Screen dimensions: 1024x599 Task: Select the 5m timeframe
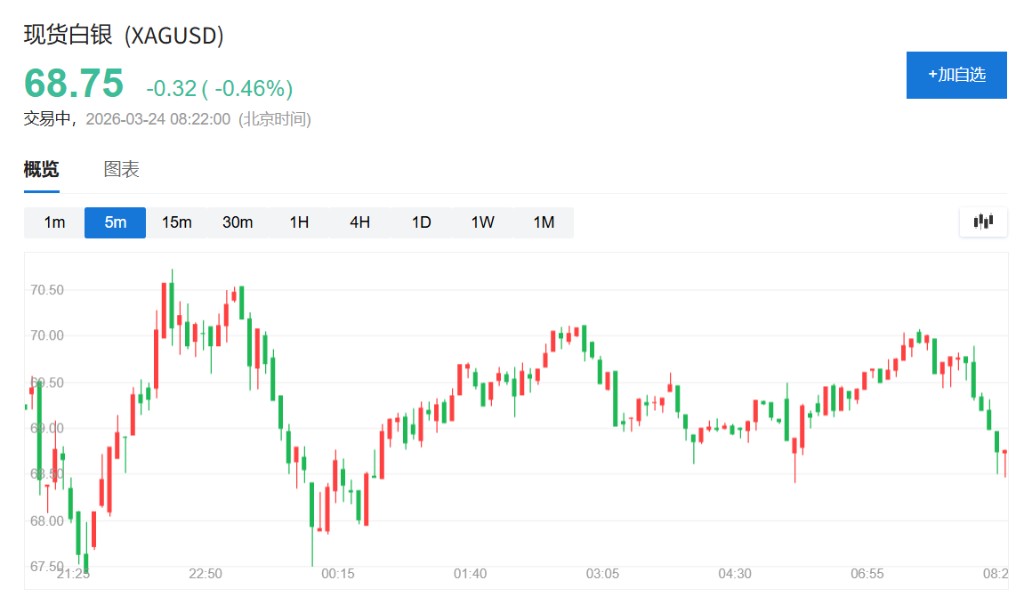[115, 222]
